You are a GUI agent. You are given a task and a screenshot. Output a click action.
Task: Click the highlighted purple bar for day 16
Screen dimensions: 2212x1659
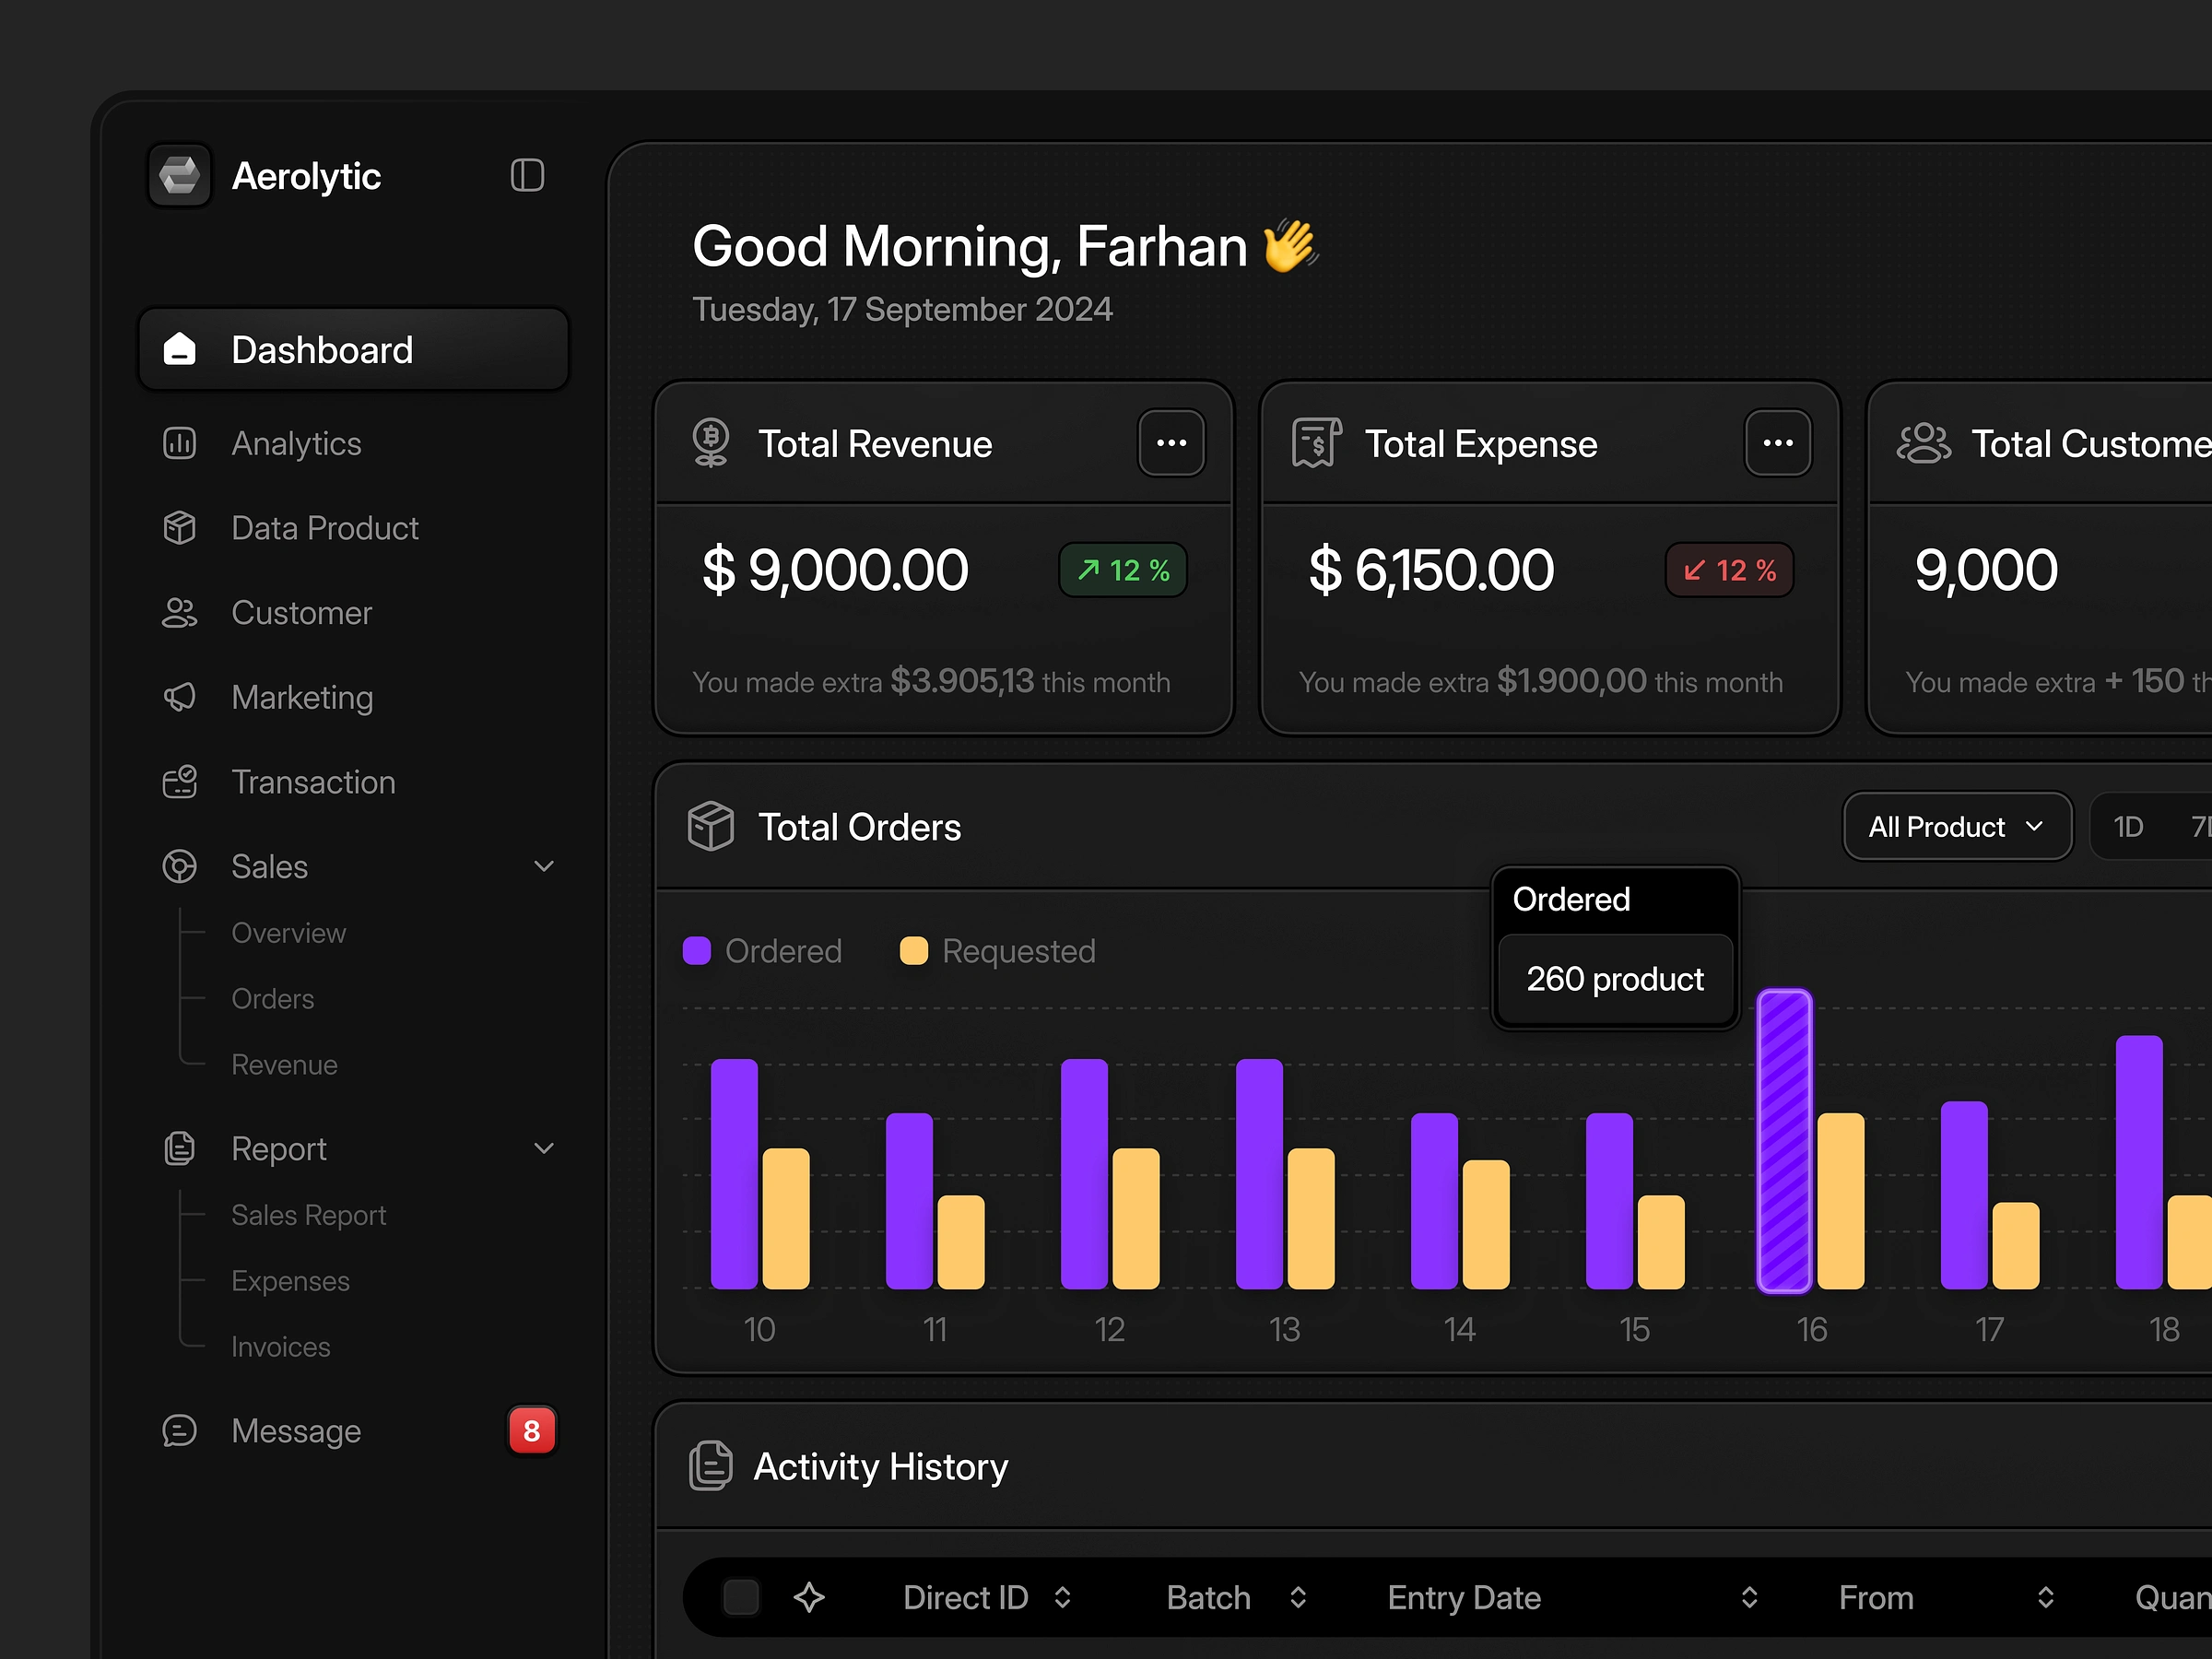1784,1140
